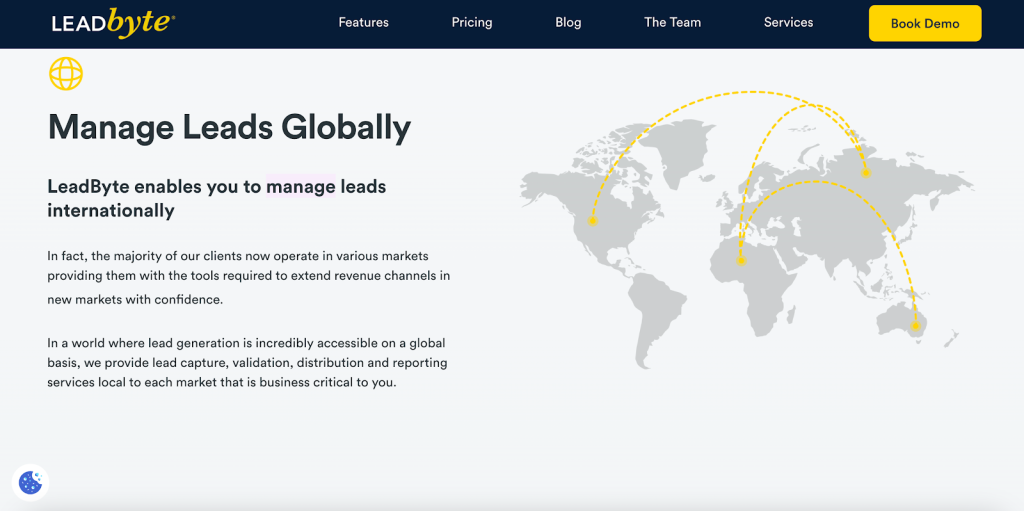Open the Services menu item

point(788,23)
